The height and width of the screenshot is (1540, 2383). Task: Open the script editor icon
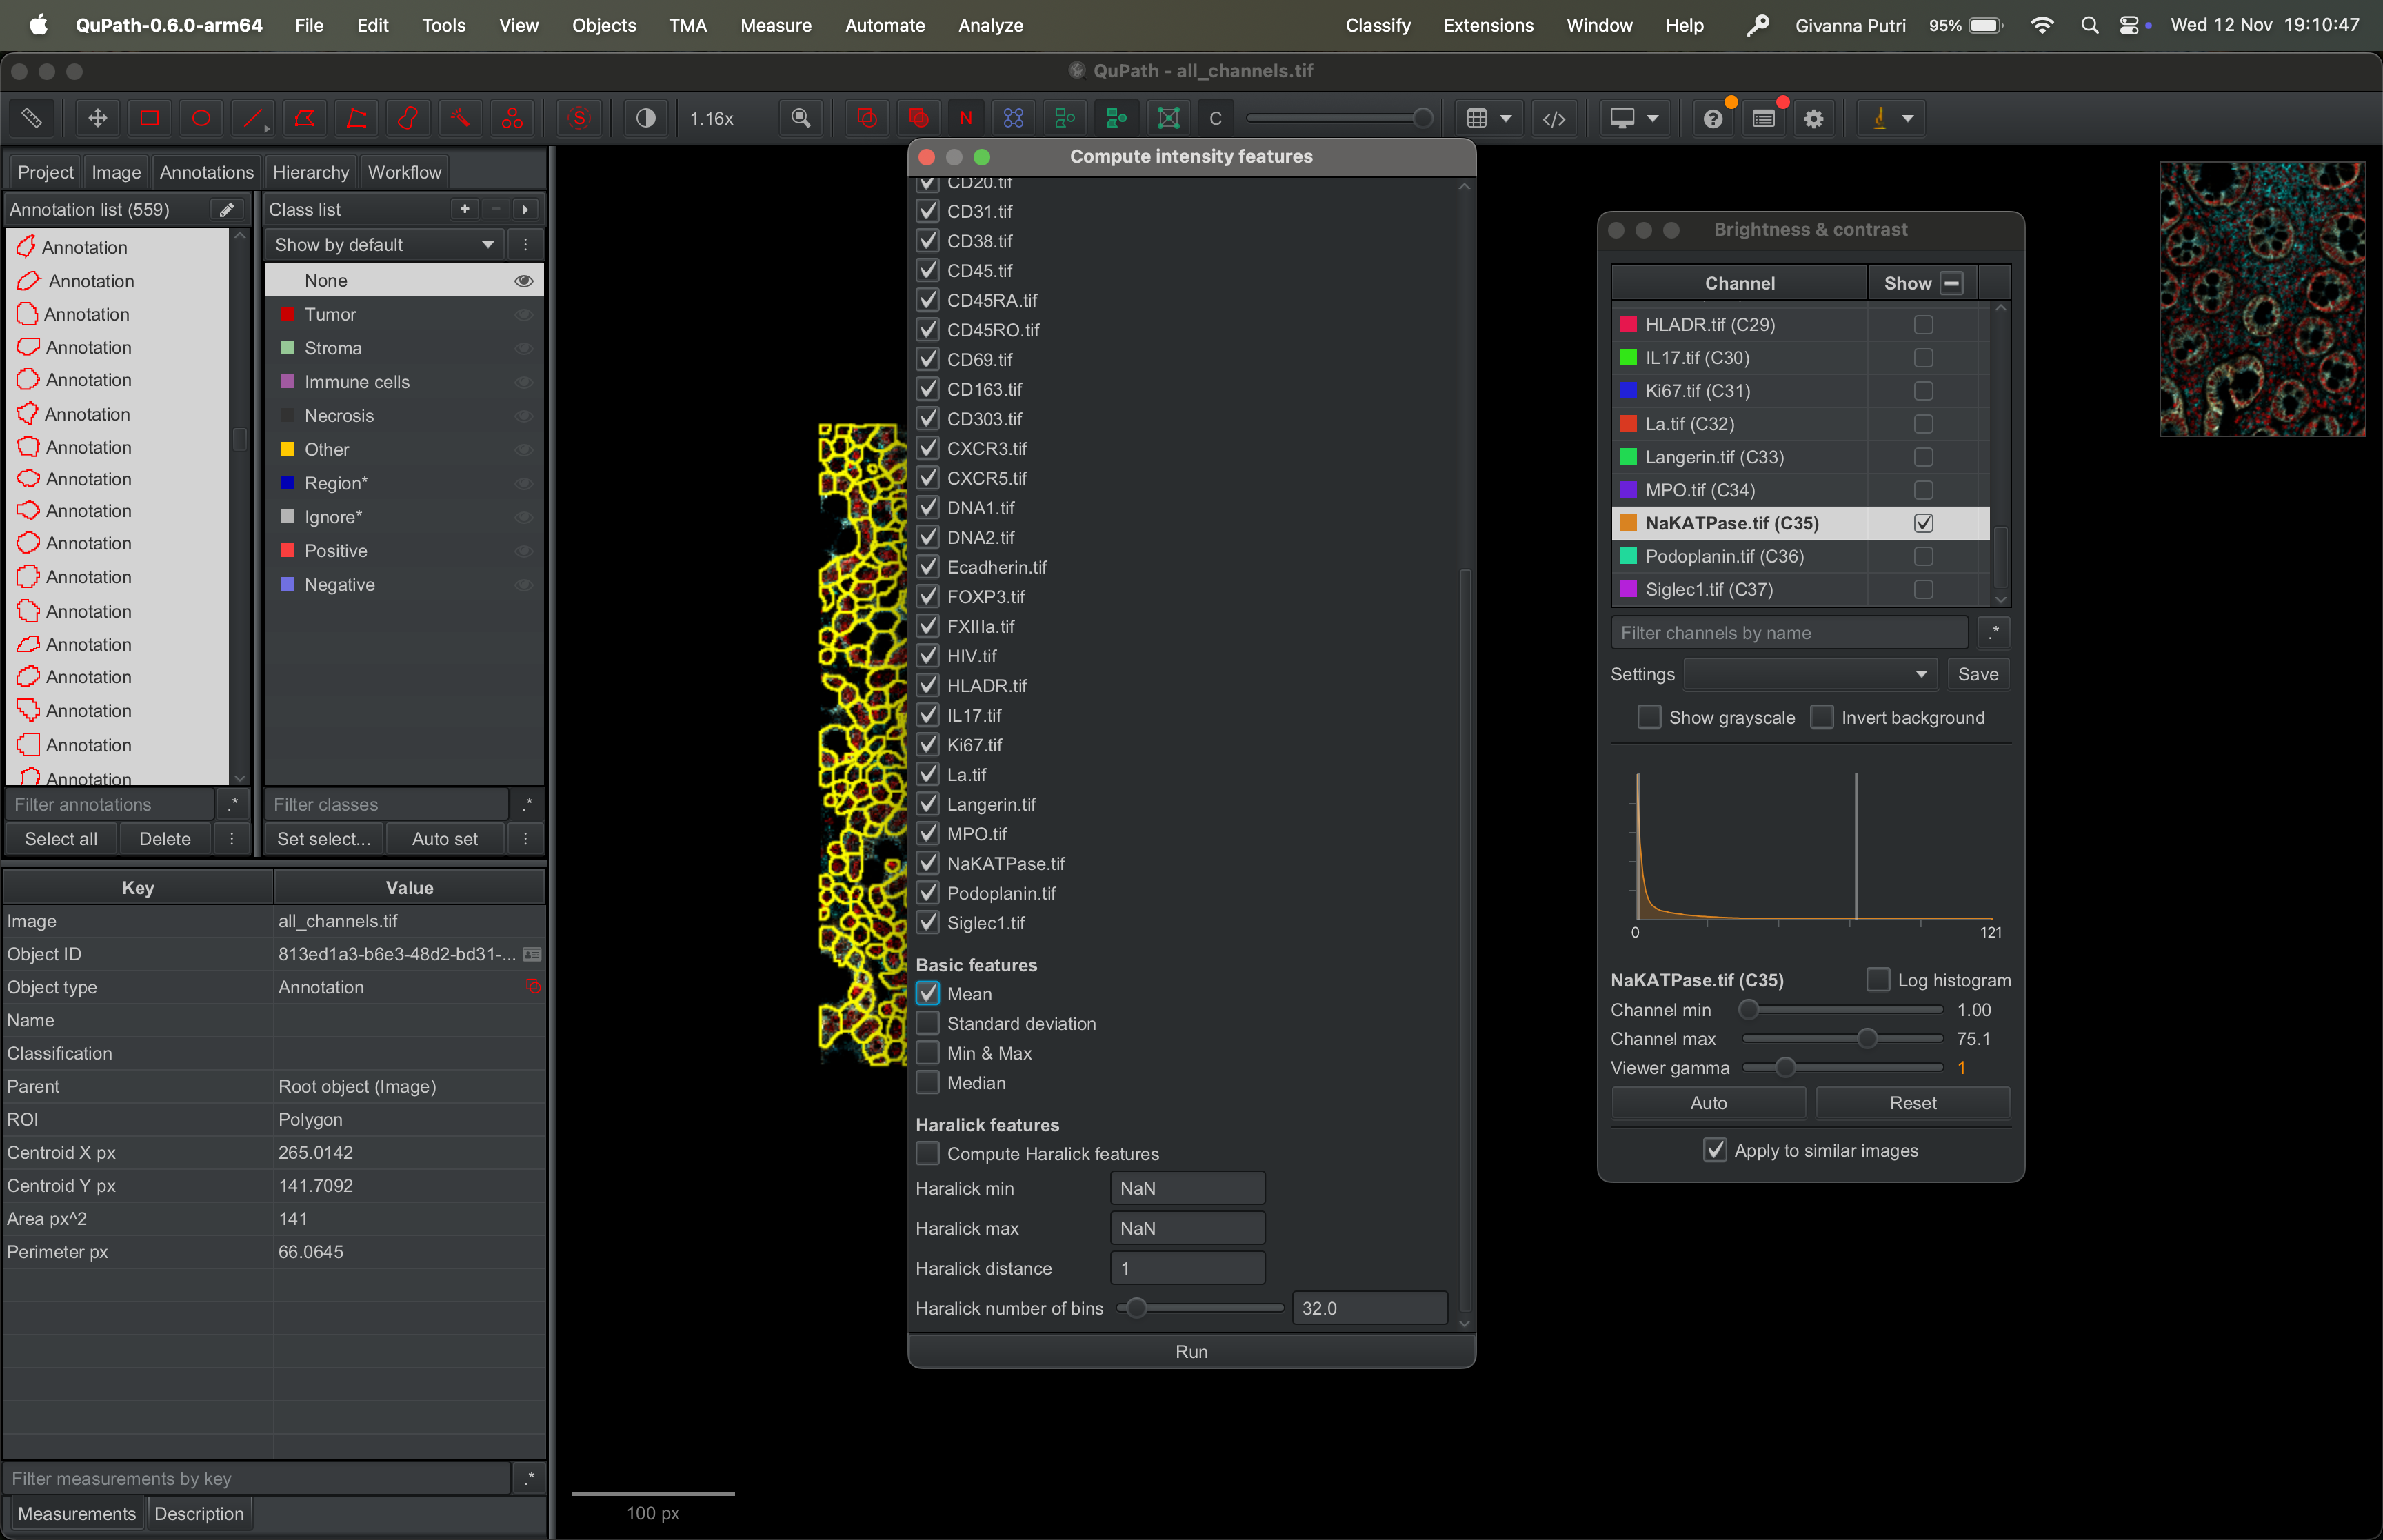1553,118
